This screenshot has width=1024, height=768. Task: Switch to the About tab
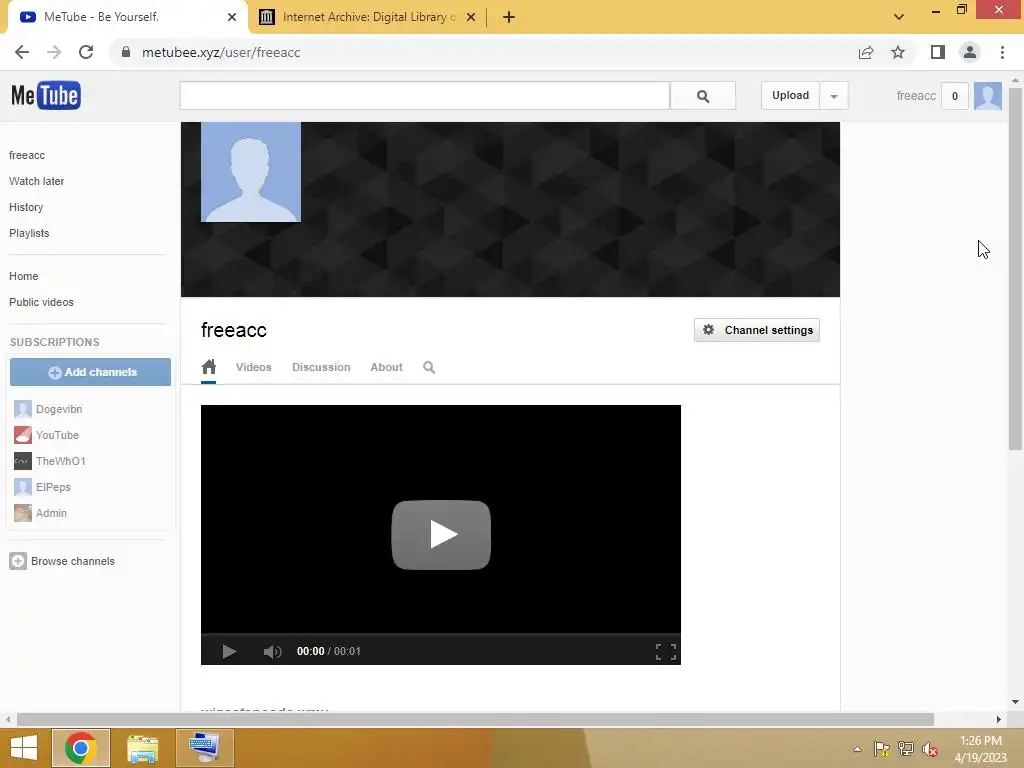point(386,367)
